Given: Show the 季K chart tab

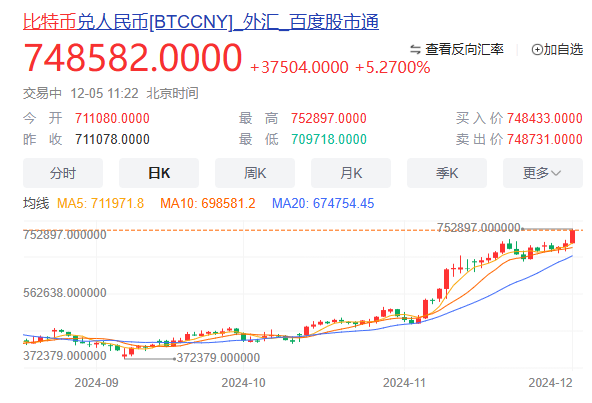Looking at the screenshot, I should 447,173.
